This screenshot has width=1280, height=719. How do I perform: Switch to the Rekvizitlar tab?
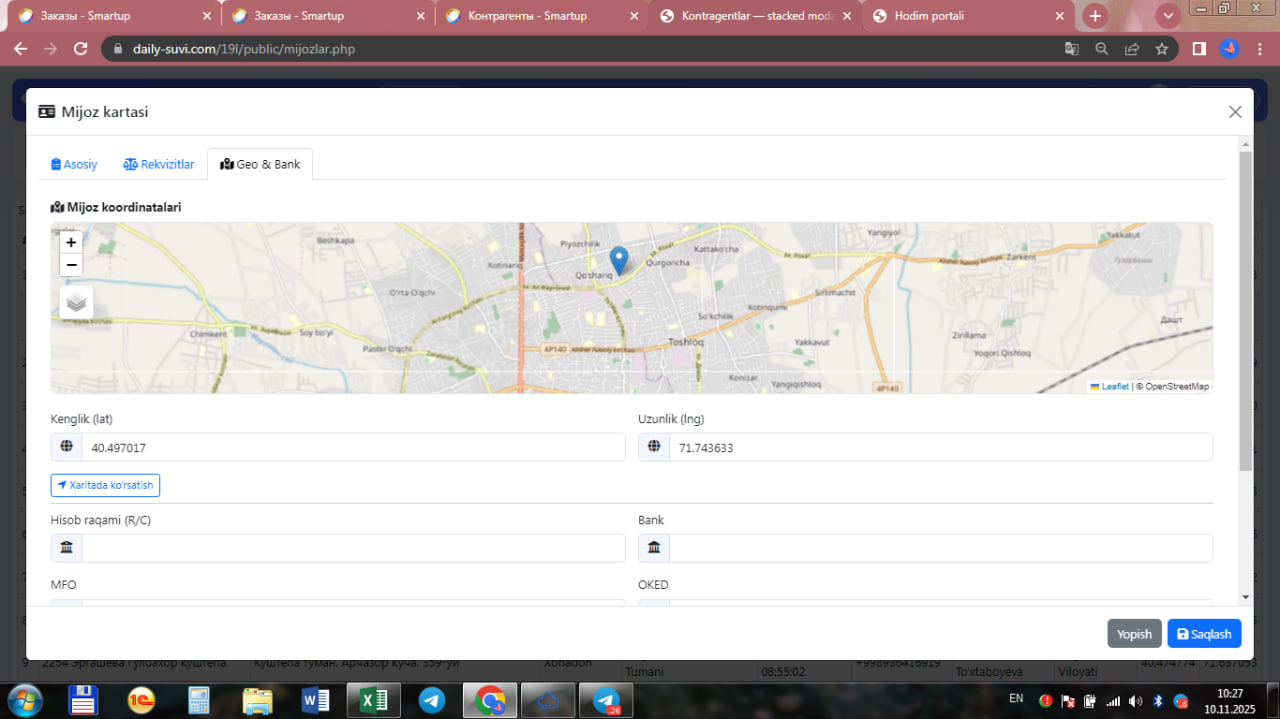(x=159, y=164)
